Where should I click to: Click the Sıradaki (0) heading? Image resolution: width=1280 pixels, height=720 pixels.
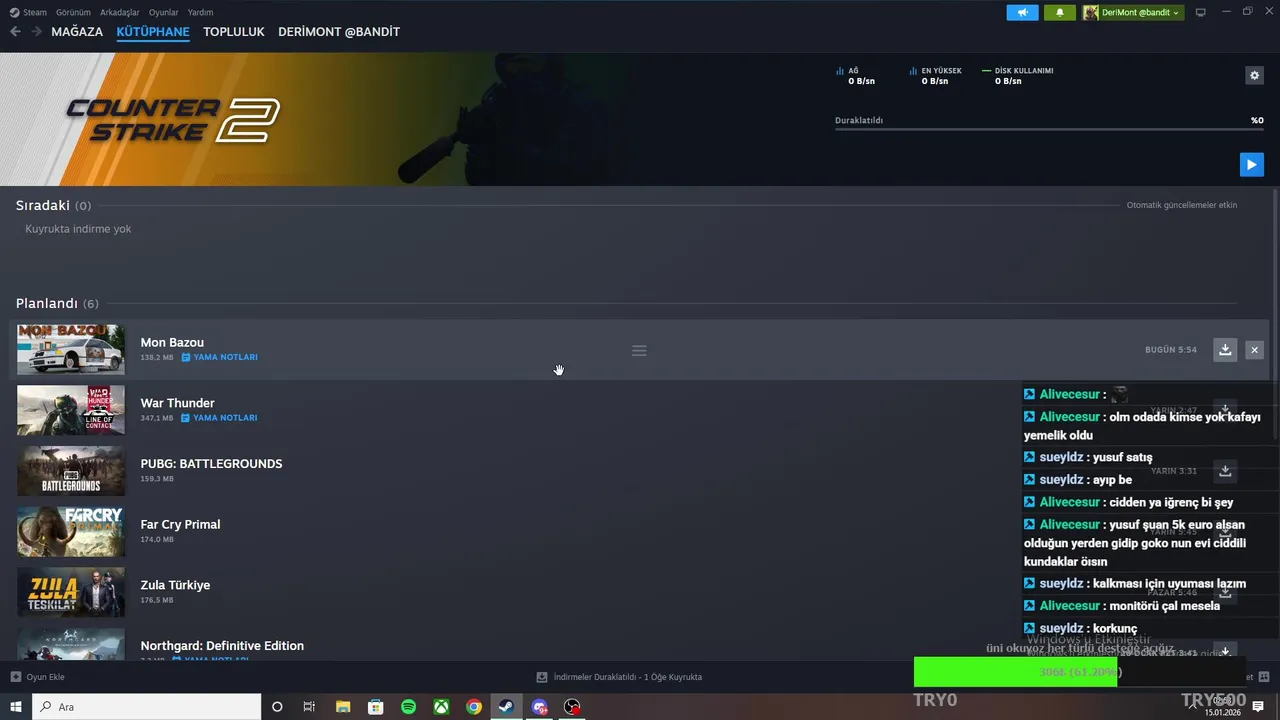(x=53, y=205)
